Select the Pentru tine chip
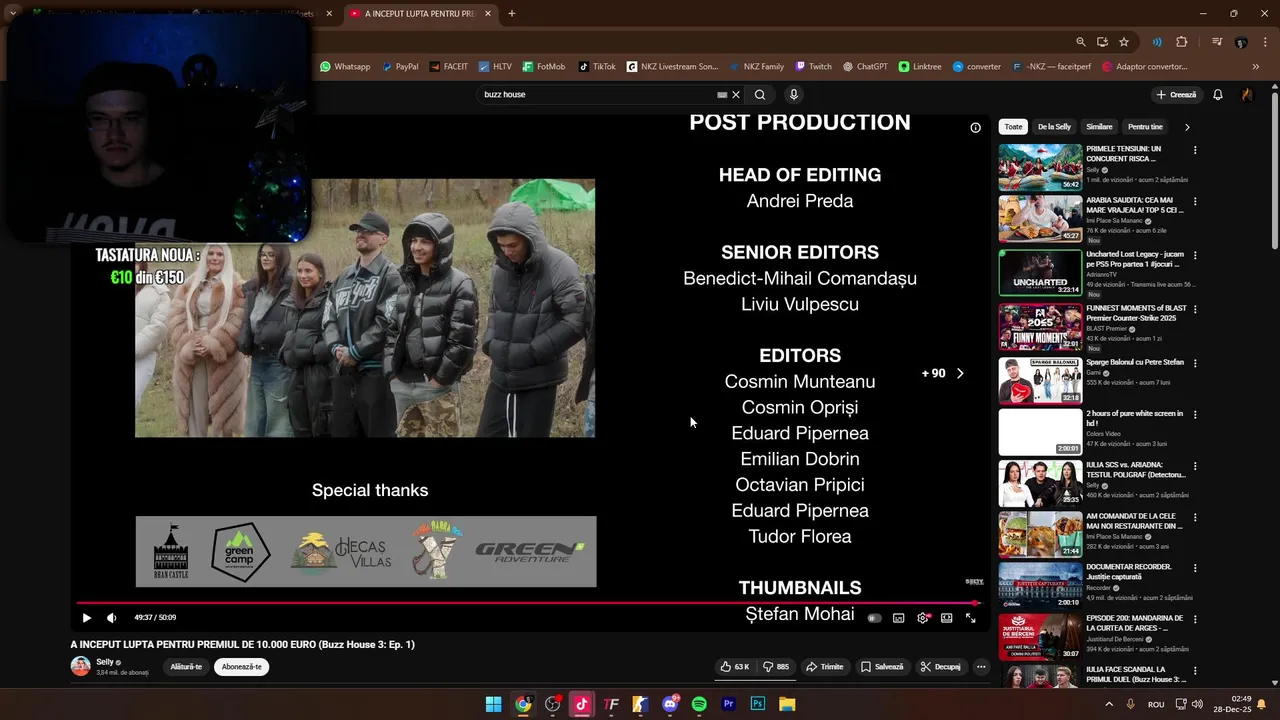Viewport: 1280px width, 720px height. click(1145, 127)
